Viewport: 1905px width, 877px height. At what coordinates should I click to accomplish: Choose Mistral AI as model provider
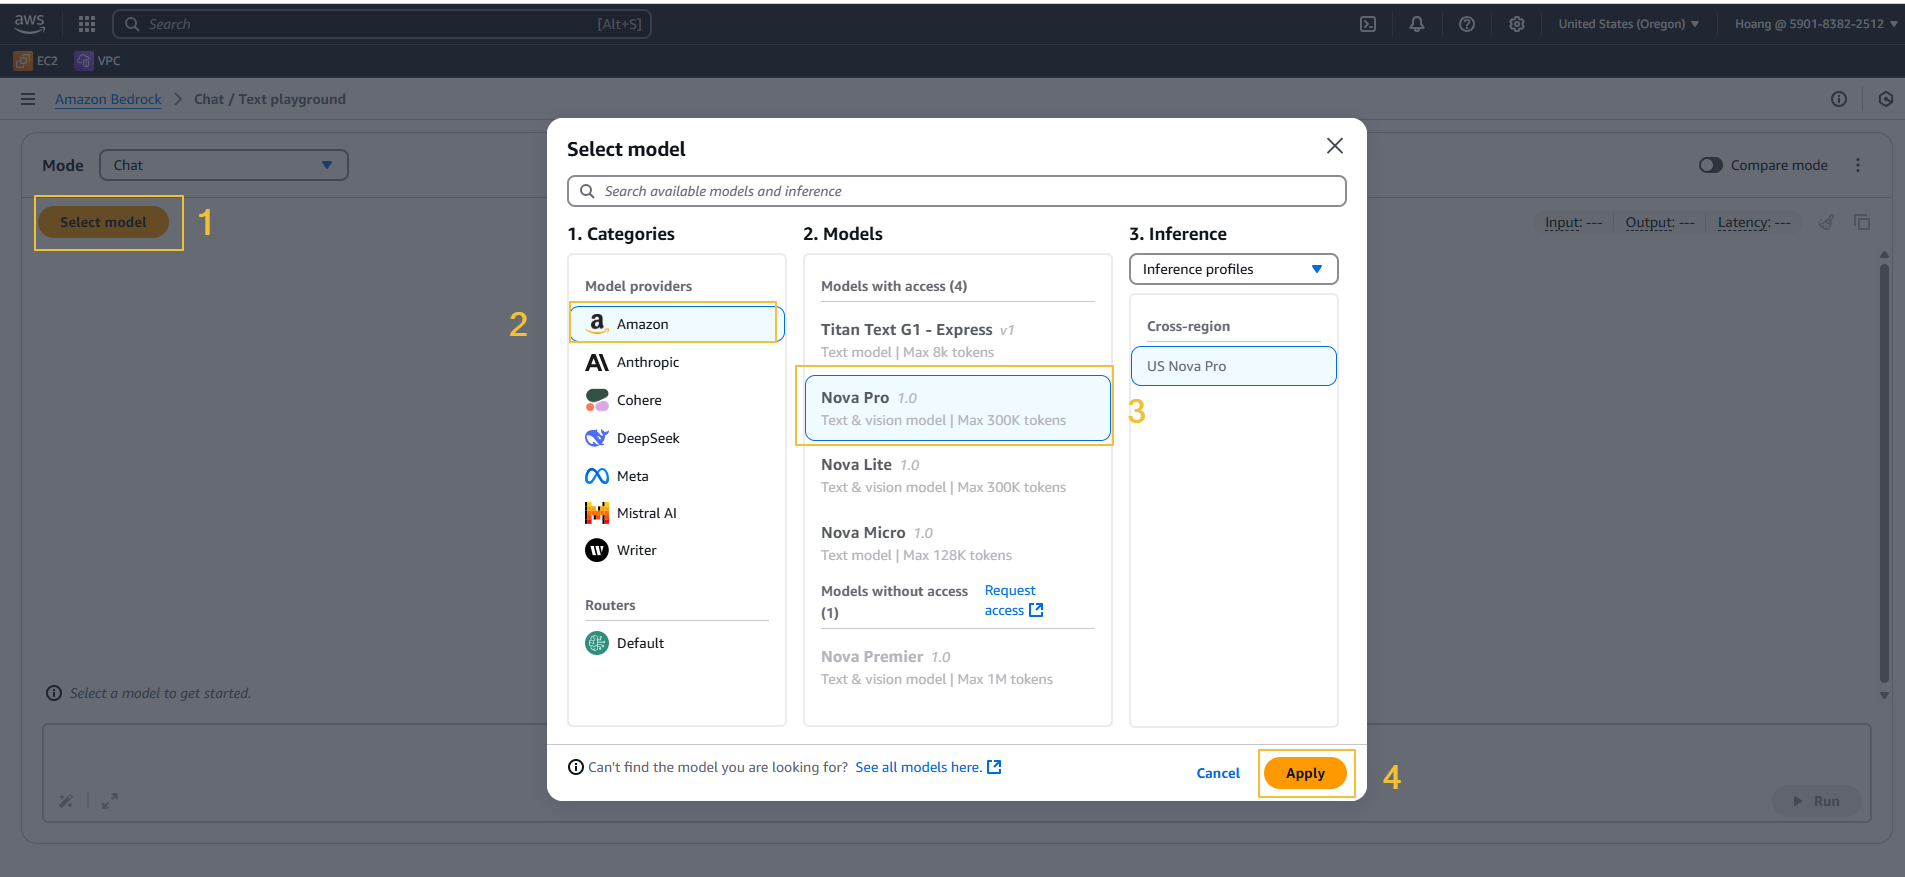pos(677,513)
